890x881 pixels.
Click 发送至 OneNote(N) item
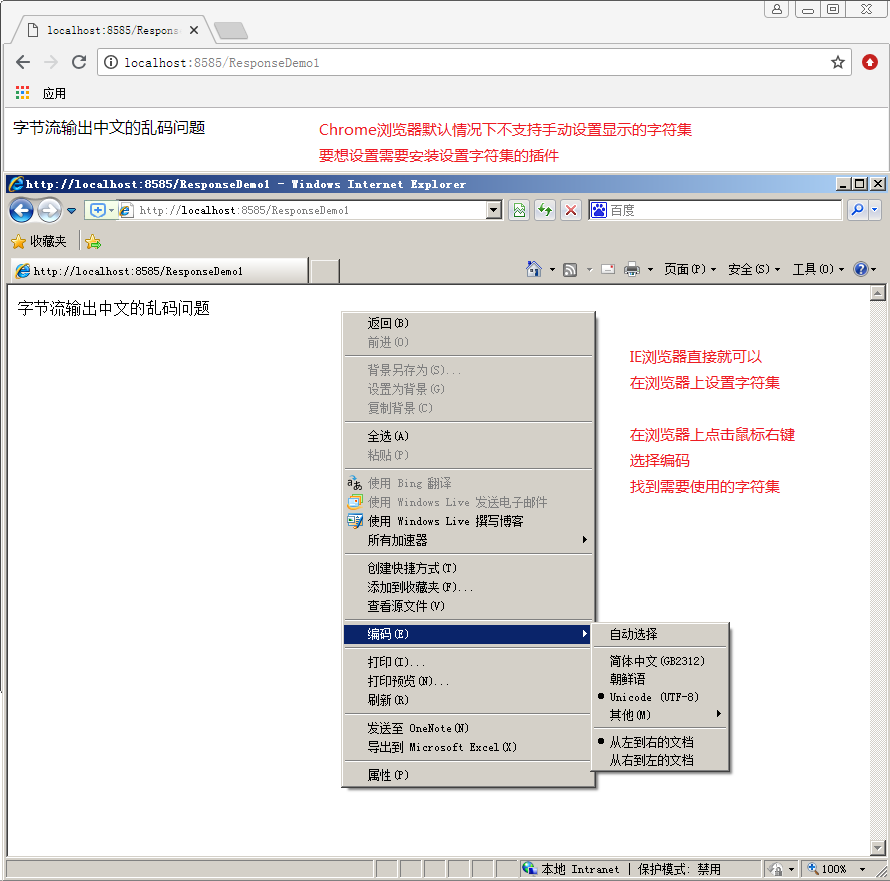[468, 728]
